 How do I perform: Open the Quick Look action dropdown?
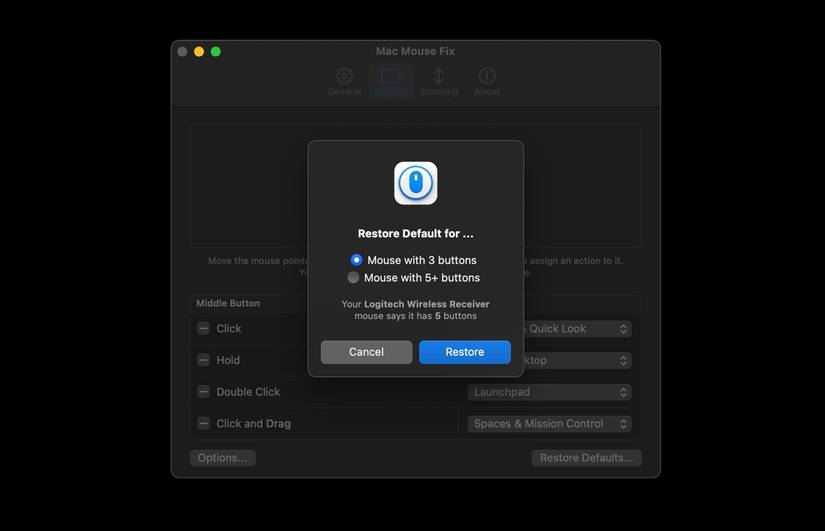pos(577,329)
